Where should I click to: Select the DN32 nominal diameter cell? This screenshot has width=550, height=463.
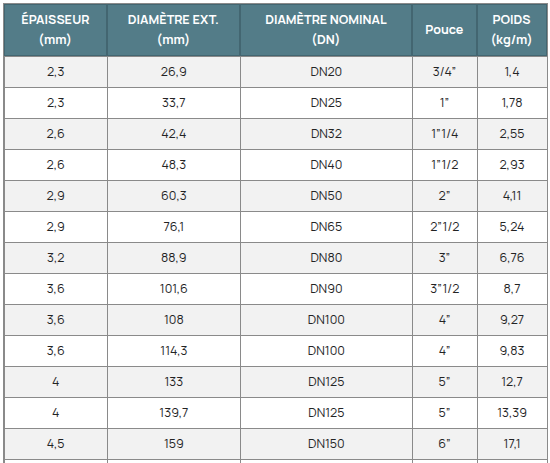(326, 134)
